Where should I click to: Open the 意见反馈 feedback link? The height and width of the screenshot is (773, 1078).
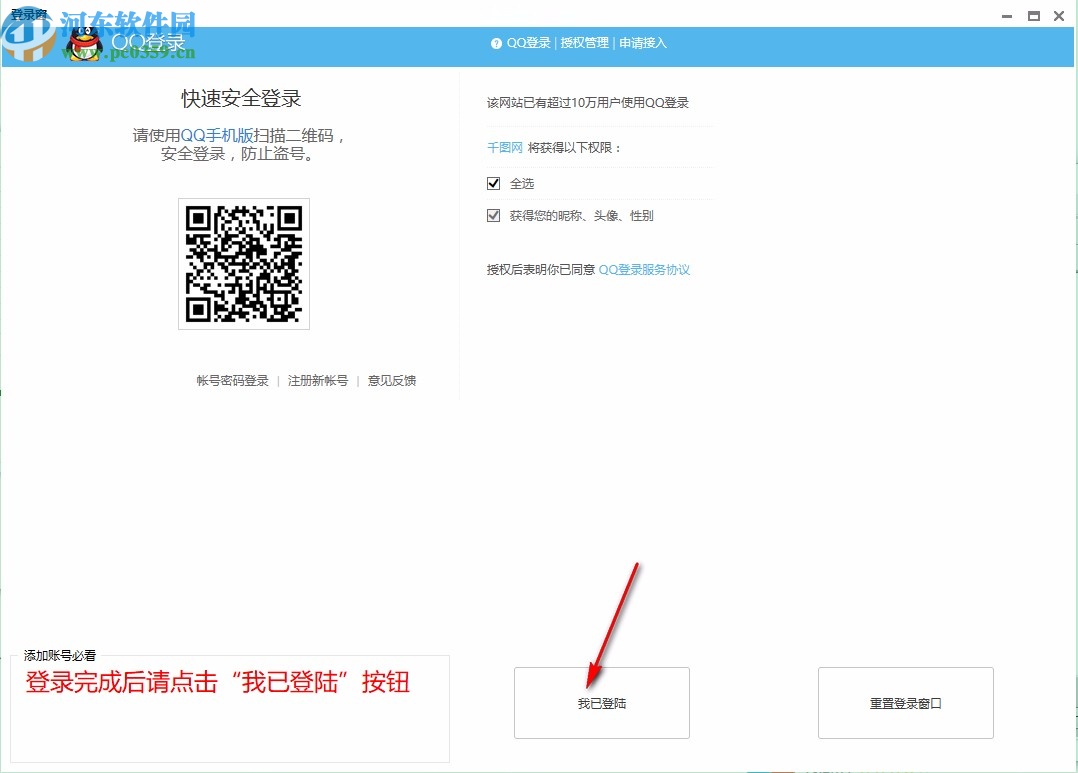pos(391,381)
